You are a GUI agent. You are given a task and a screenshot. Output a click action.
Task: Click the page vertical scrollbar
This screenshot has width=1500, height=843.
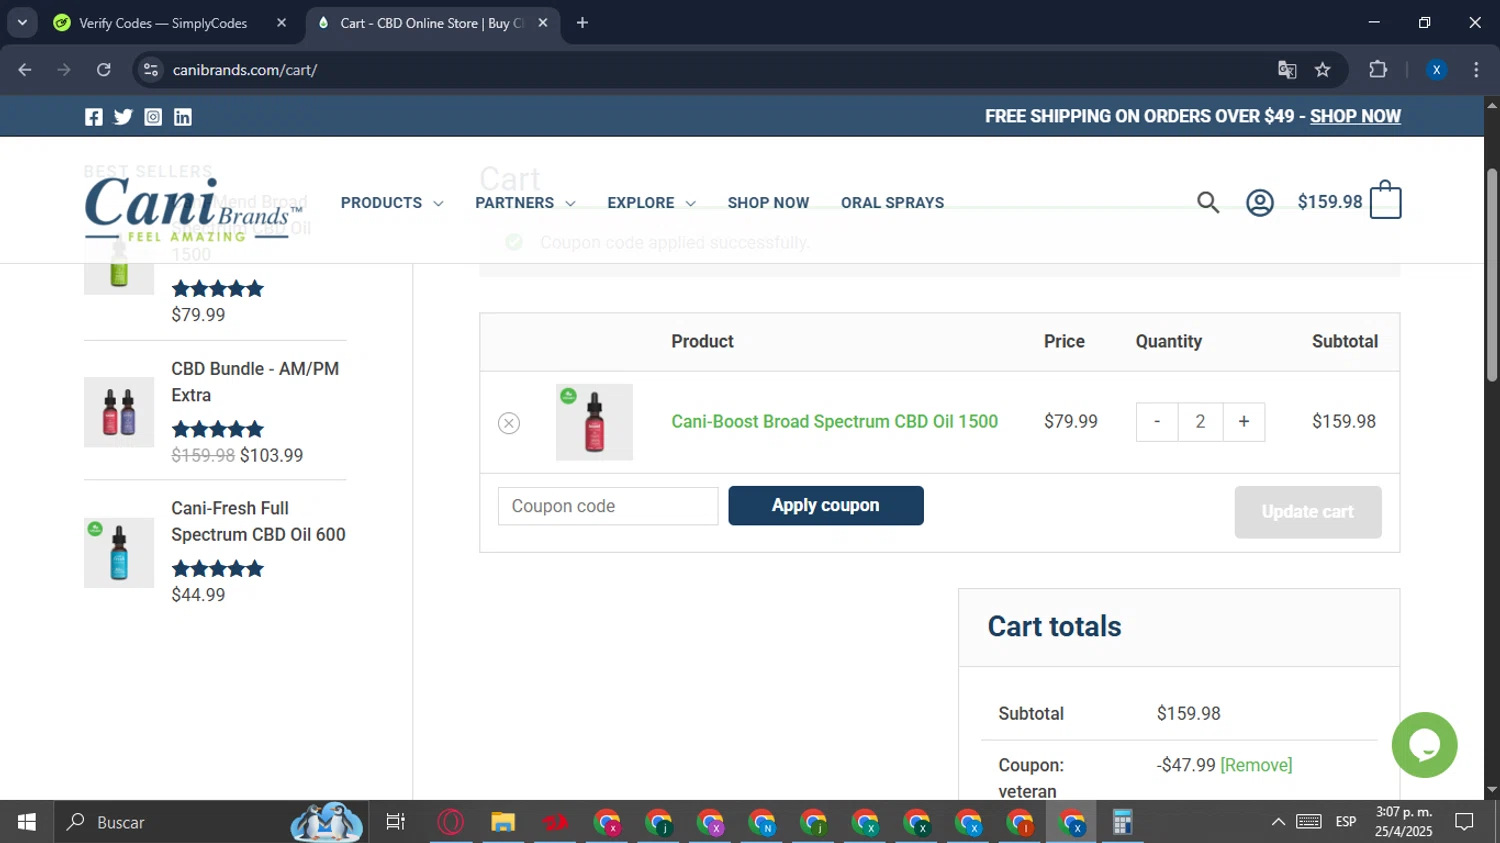pyautogui.click(x=1492, y=275)
